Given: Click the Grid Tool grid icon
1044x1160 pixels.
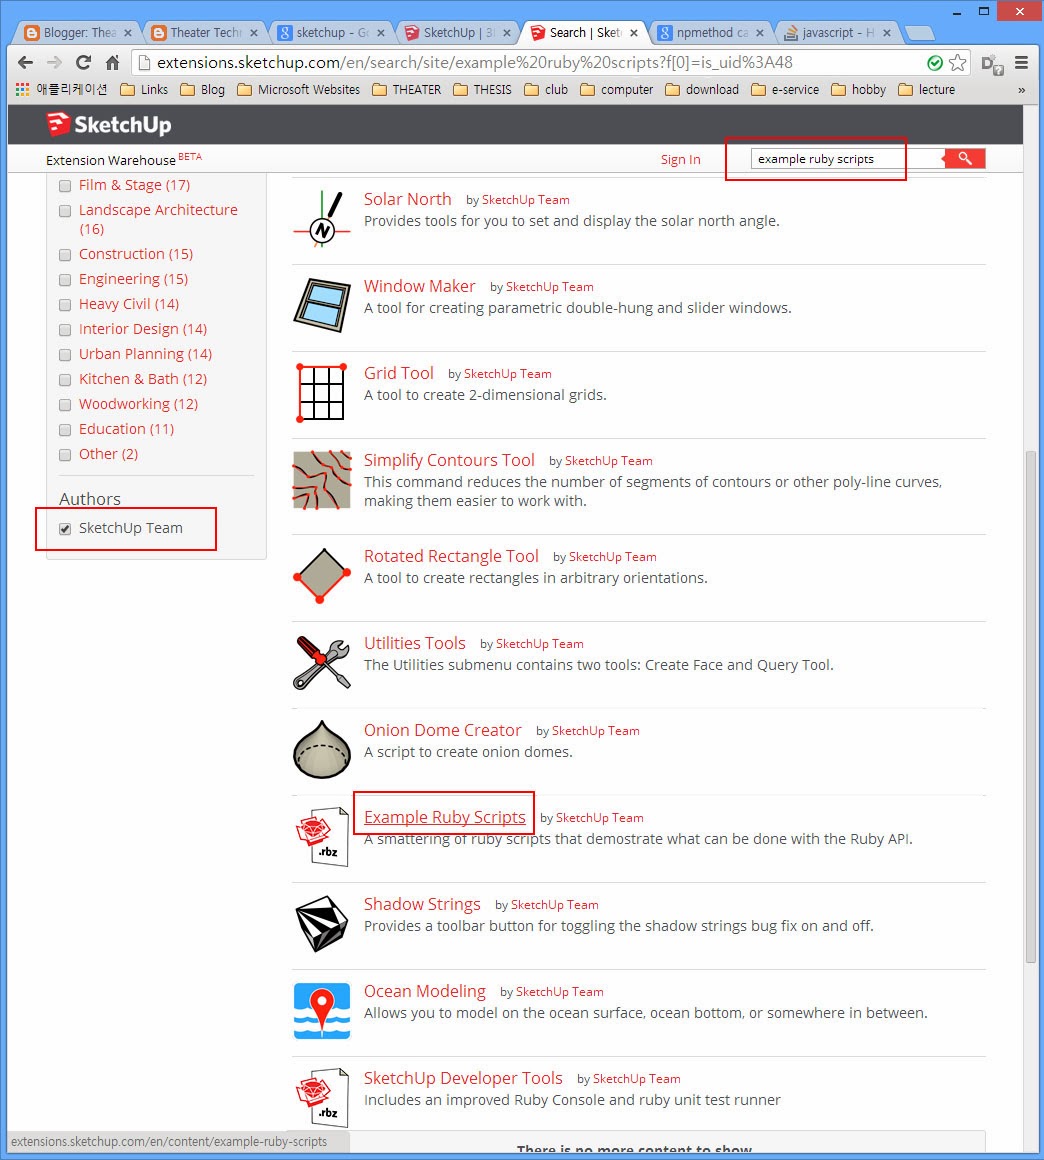Looking at the screenshot, I should [x=322, y=393].
